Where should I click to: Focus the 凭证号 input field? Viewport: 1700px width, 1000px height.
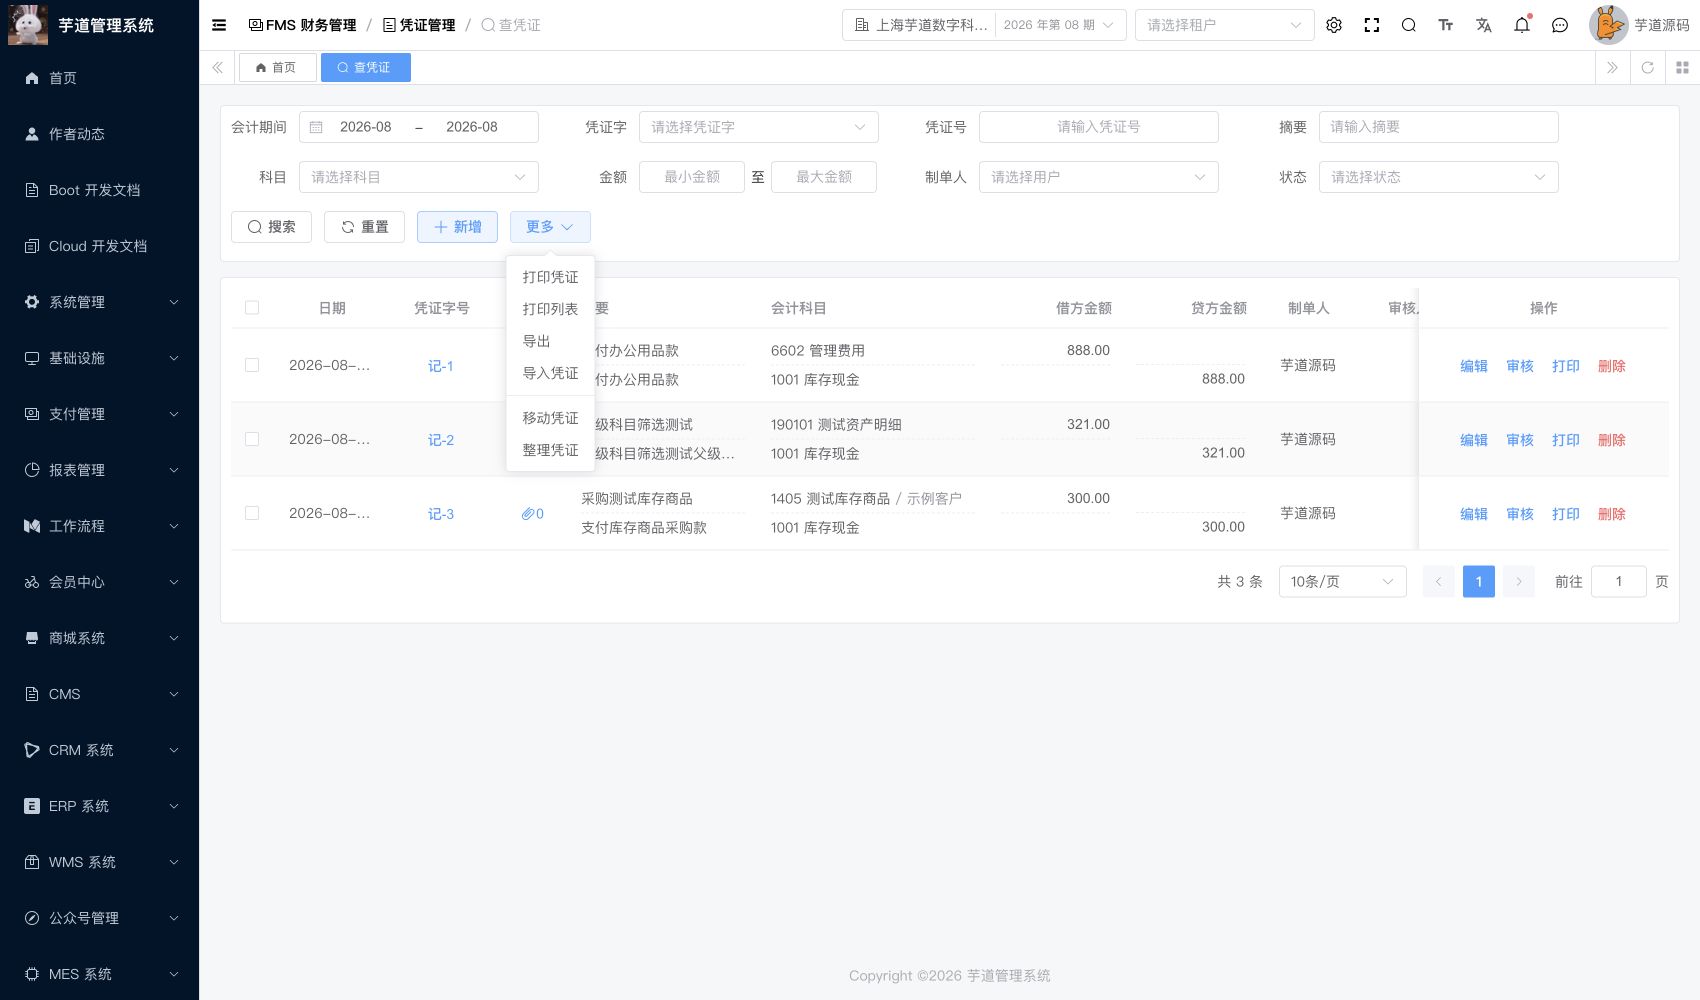point(1099,127)
